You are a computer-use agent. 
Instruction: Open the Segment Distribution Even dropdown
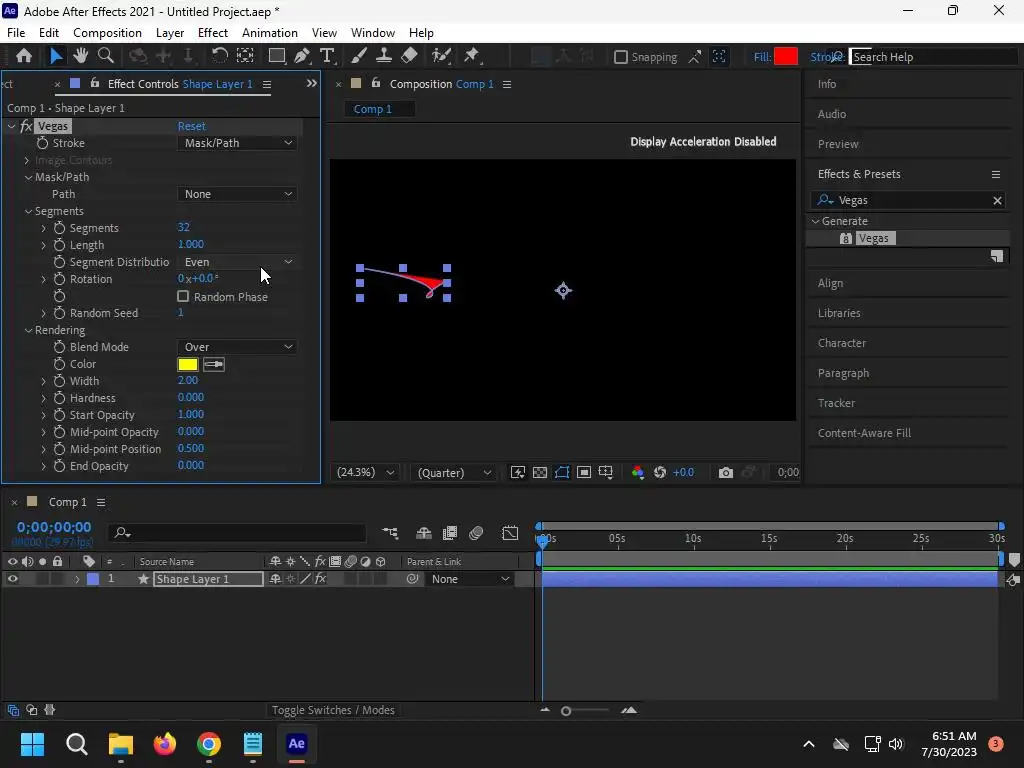(238, 262)
